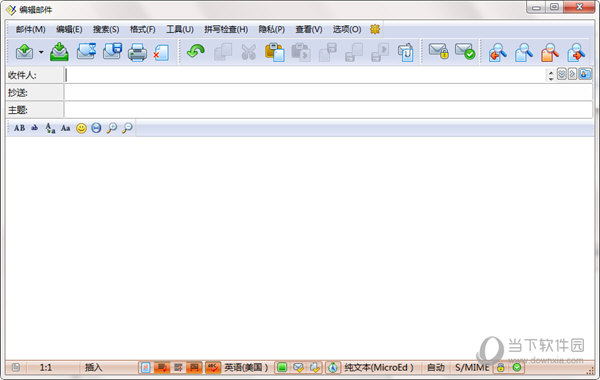600x380 pixels.
Task: Click the message body text area
Action: pyautogui.click(x=300, y=248)
